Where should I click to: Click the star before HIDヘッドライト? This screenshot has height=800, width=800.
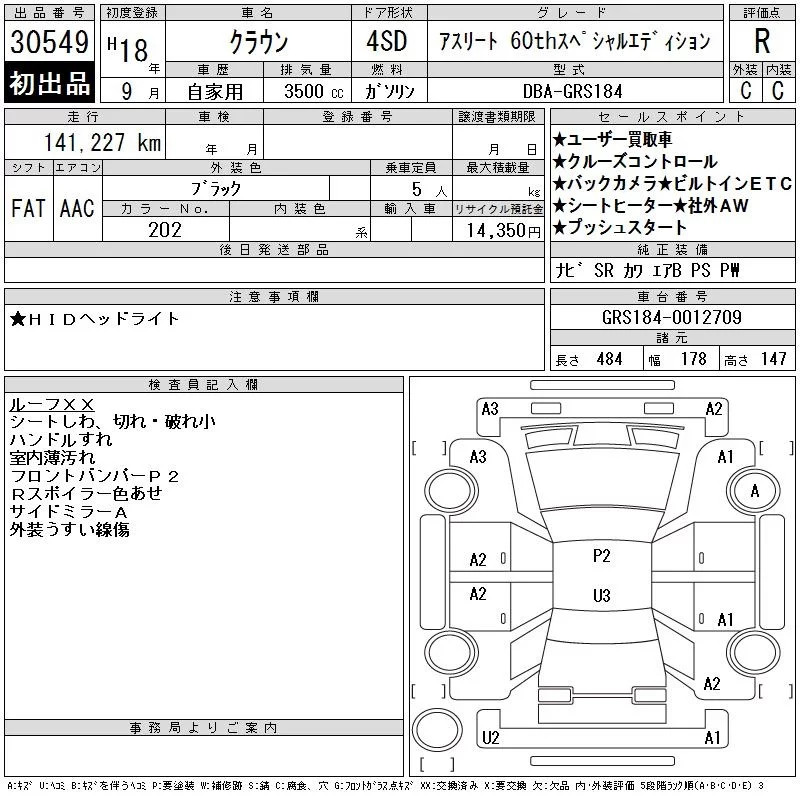click(x=17, y=319)
